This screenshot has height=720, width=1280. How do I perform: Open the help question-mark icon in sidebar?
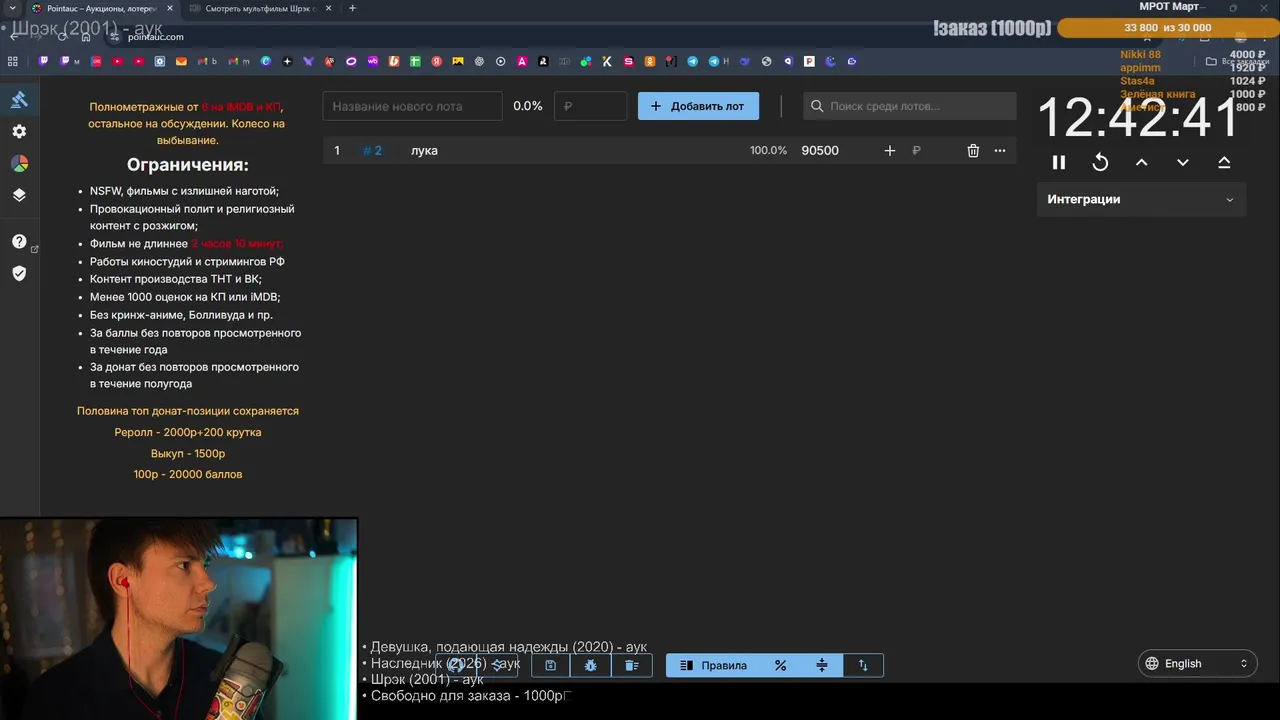[x=19, y=241]
